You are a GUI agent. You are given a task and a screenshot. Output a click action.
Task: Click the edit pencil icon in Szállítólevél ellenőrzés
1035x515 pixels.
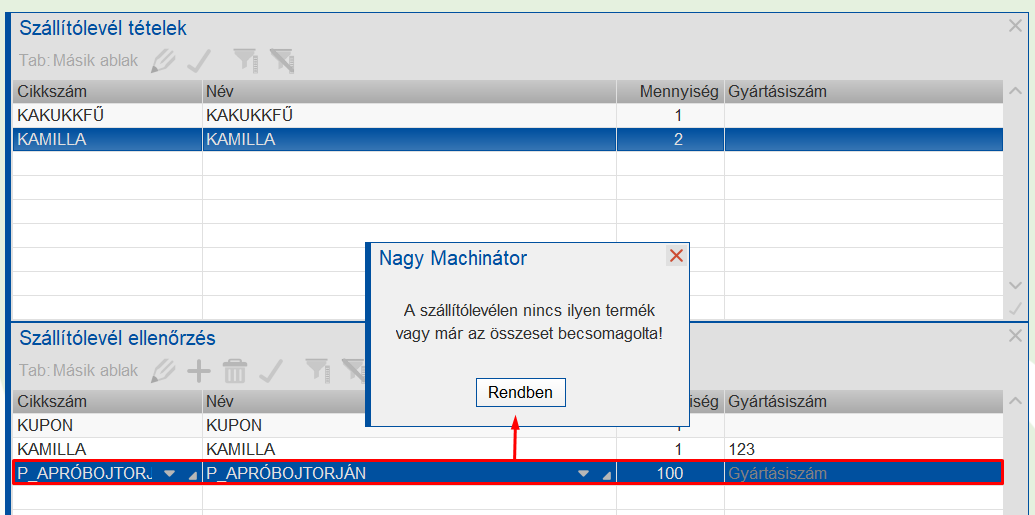pyautogui.click(x=163, y=371)
